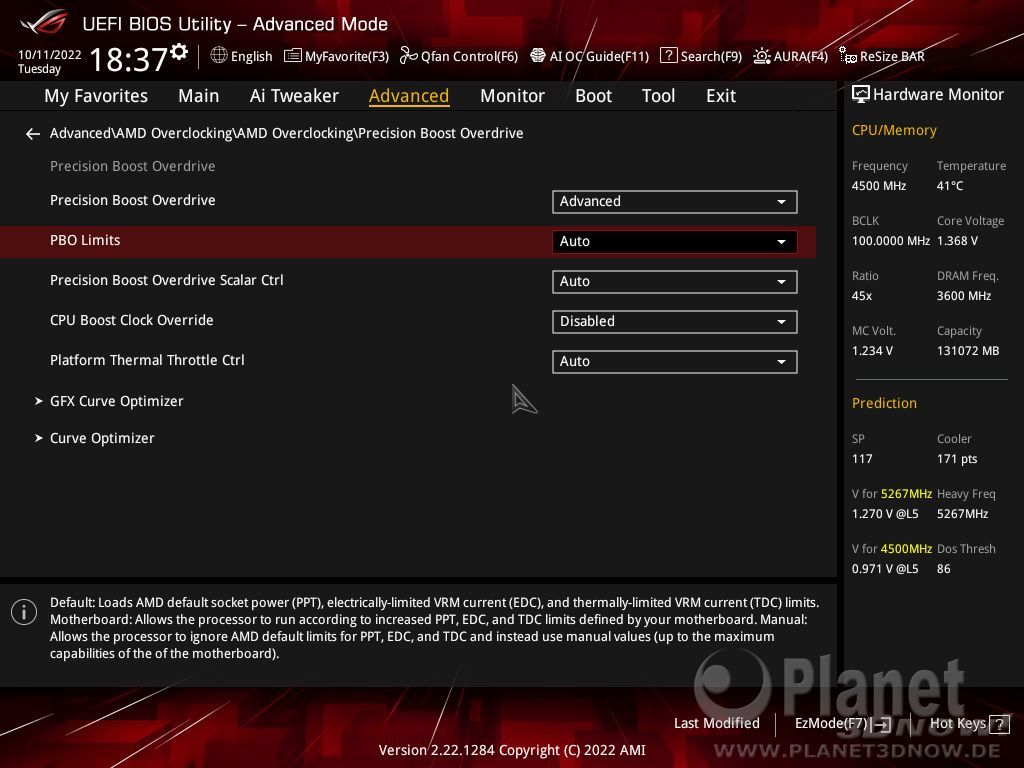The width and height of the screenshot is (1024, 768).
Task: Open MyFavorite(F3) label
Action: point(347,57)
